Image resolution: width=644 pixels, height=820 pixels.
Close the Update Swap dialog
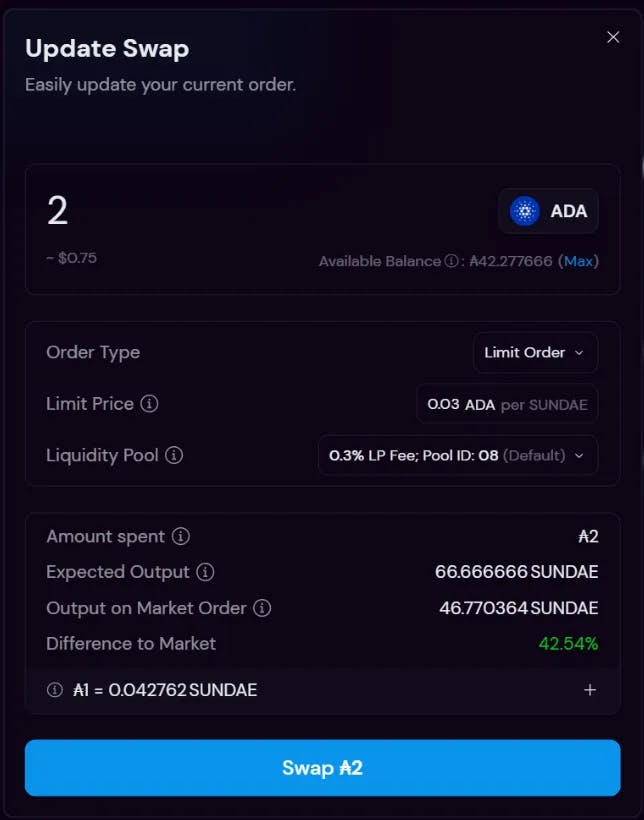point(613,37)
